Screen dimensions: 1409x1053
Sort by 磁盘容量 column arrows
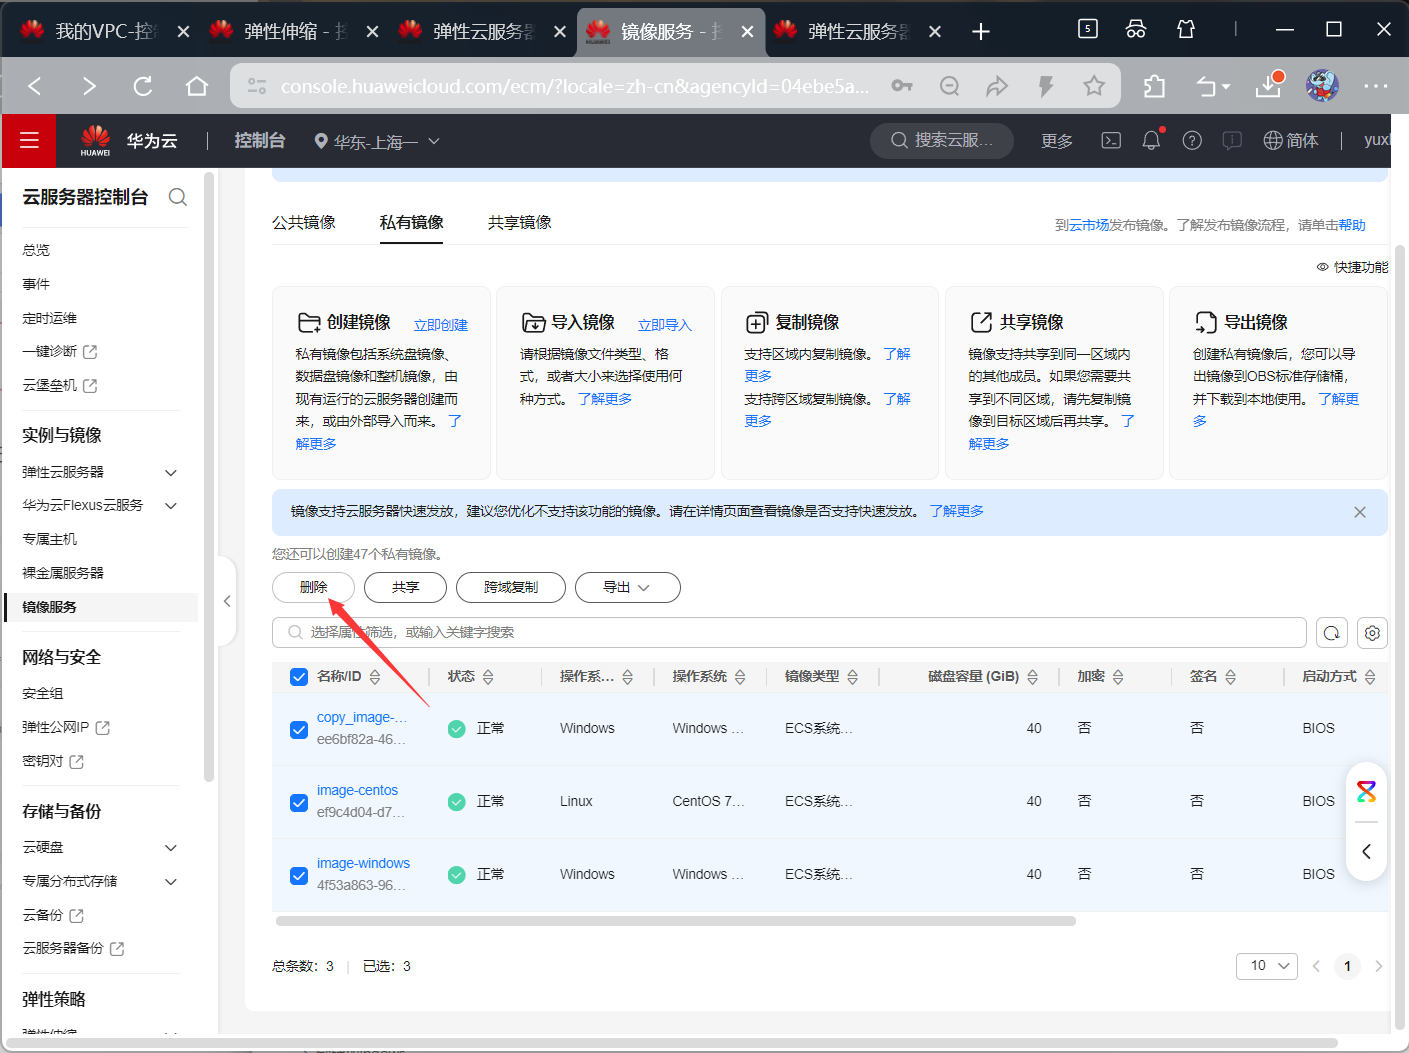click(1033, 677)
